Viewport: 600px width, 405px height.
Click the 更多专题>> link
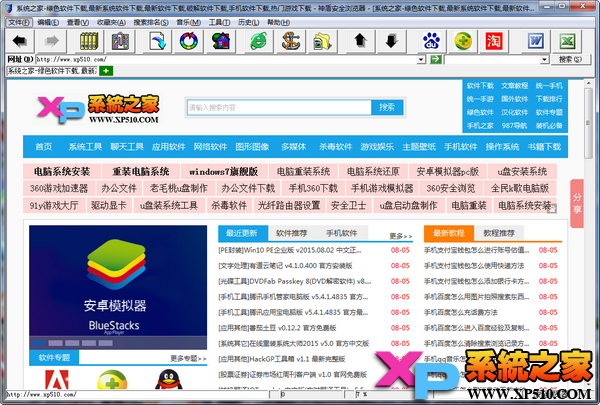(188, 358)
